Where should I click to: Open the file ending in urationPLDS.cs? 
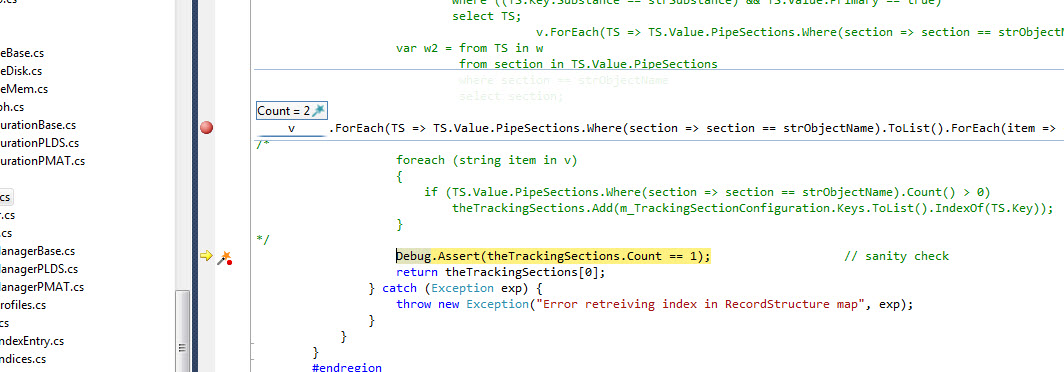(39, 143)
